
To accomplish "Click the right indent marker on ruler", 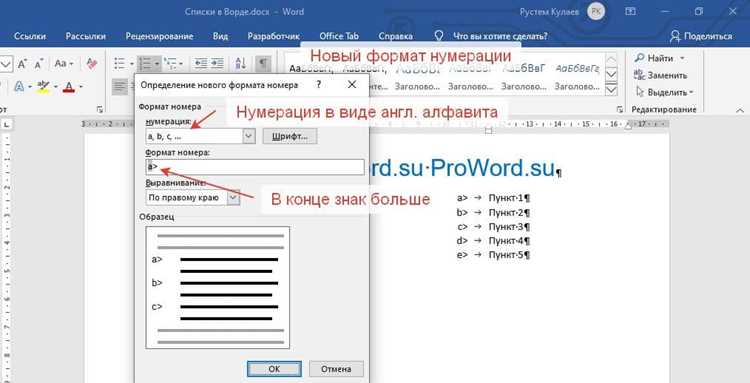I will point(628,126).
